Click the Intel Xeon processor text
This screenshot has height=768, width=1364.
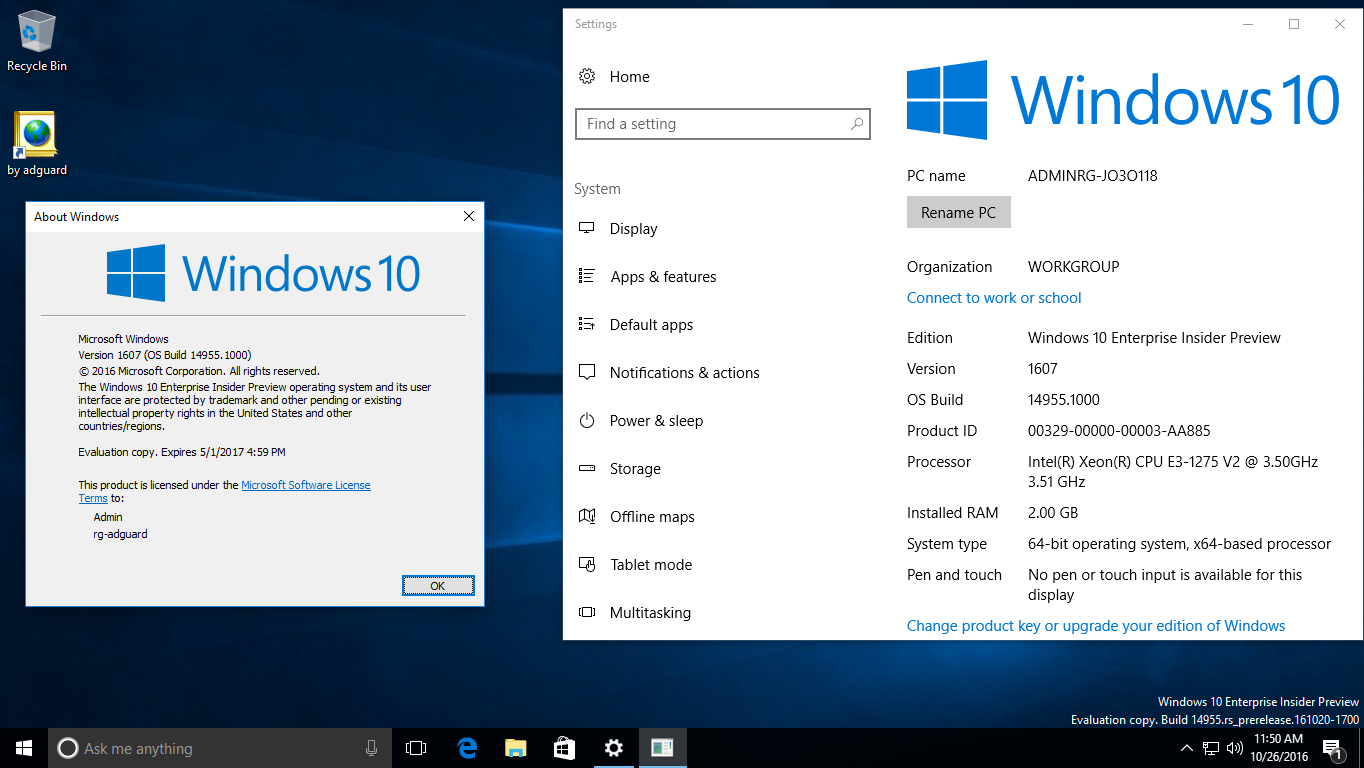(x=1173, y=472)
